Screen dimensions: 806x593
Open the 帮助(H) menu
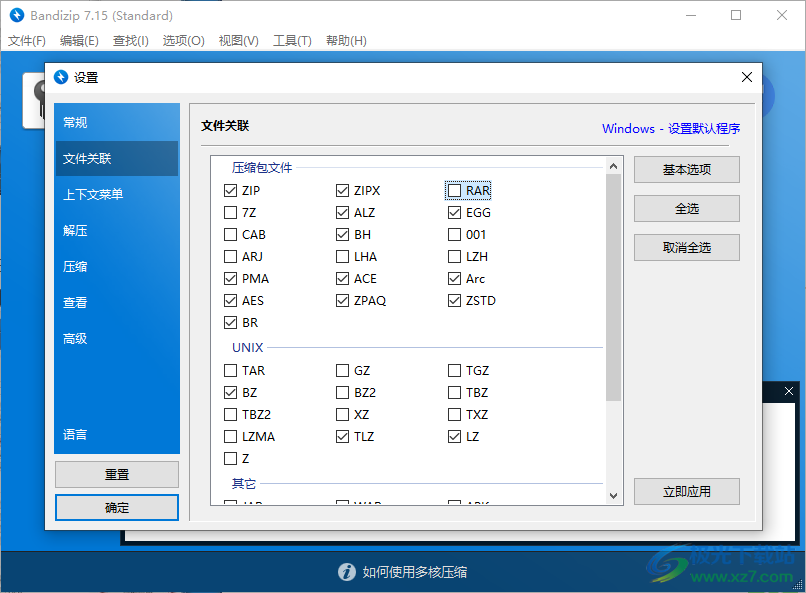coord(346,41)
